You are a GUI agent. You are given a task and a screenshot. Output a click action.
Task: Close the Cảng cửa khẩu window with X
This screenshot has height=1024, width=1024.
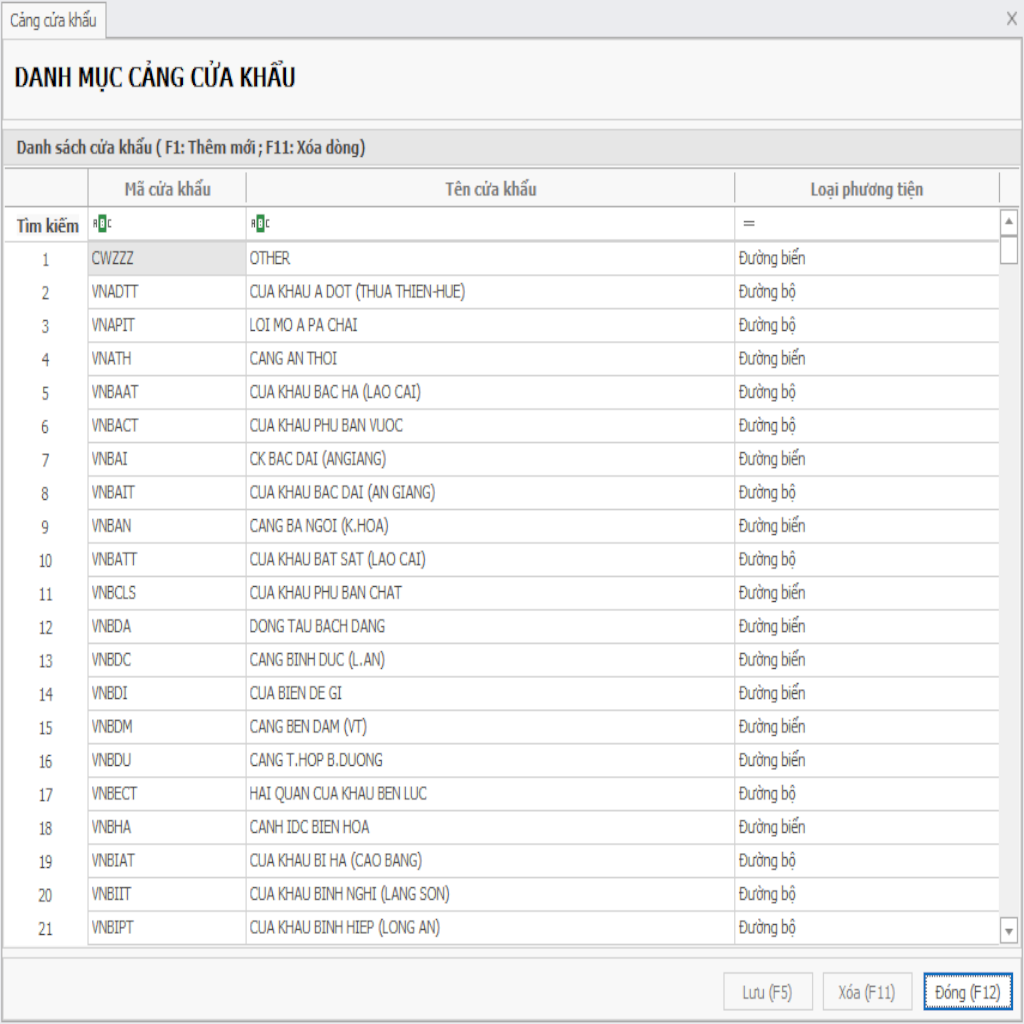(x=1011, y=19)
